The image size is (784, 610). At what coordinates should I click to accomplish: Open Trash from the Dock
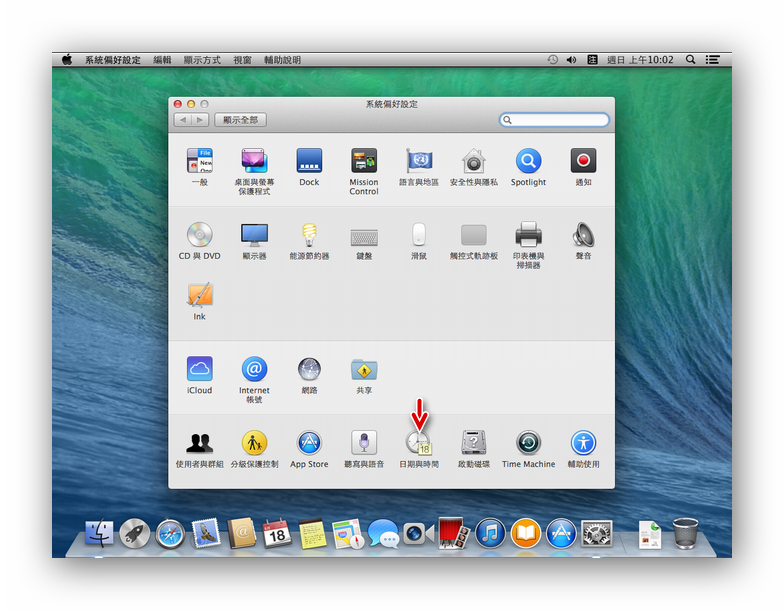[685, 533]
